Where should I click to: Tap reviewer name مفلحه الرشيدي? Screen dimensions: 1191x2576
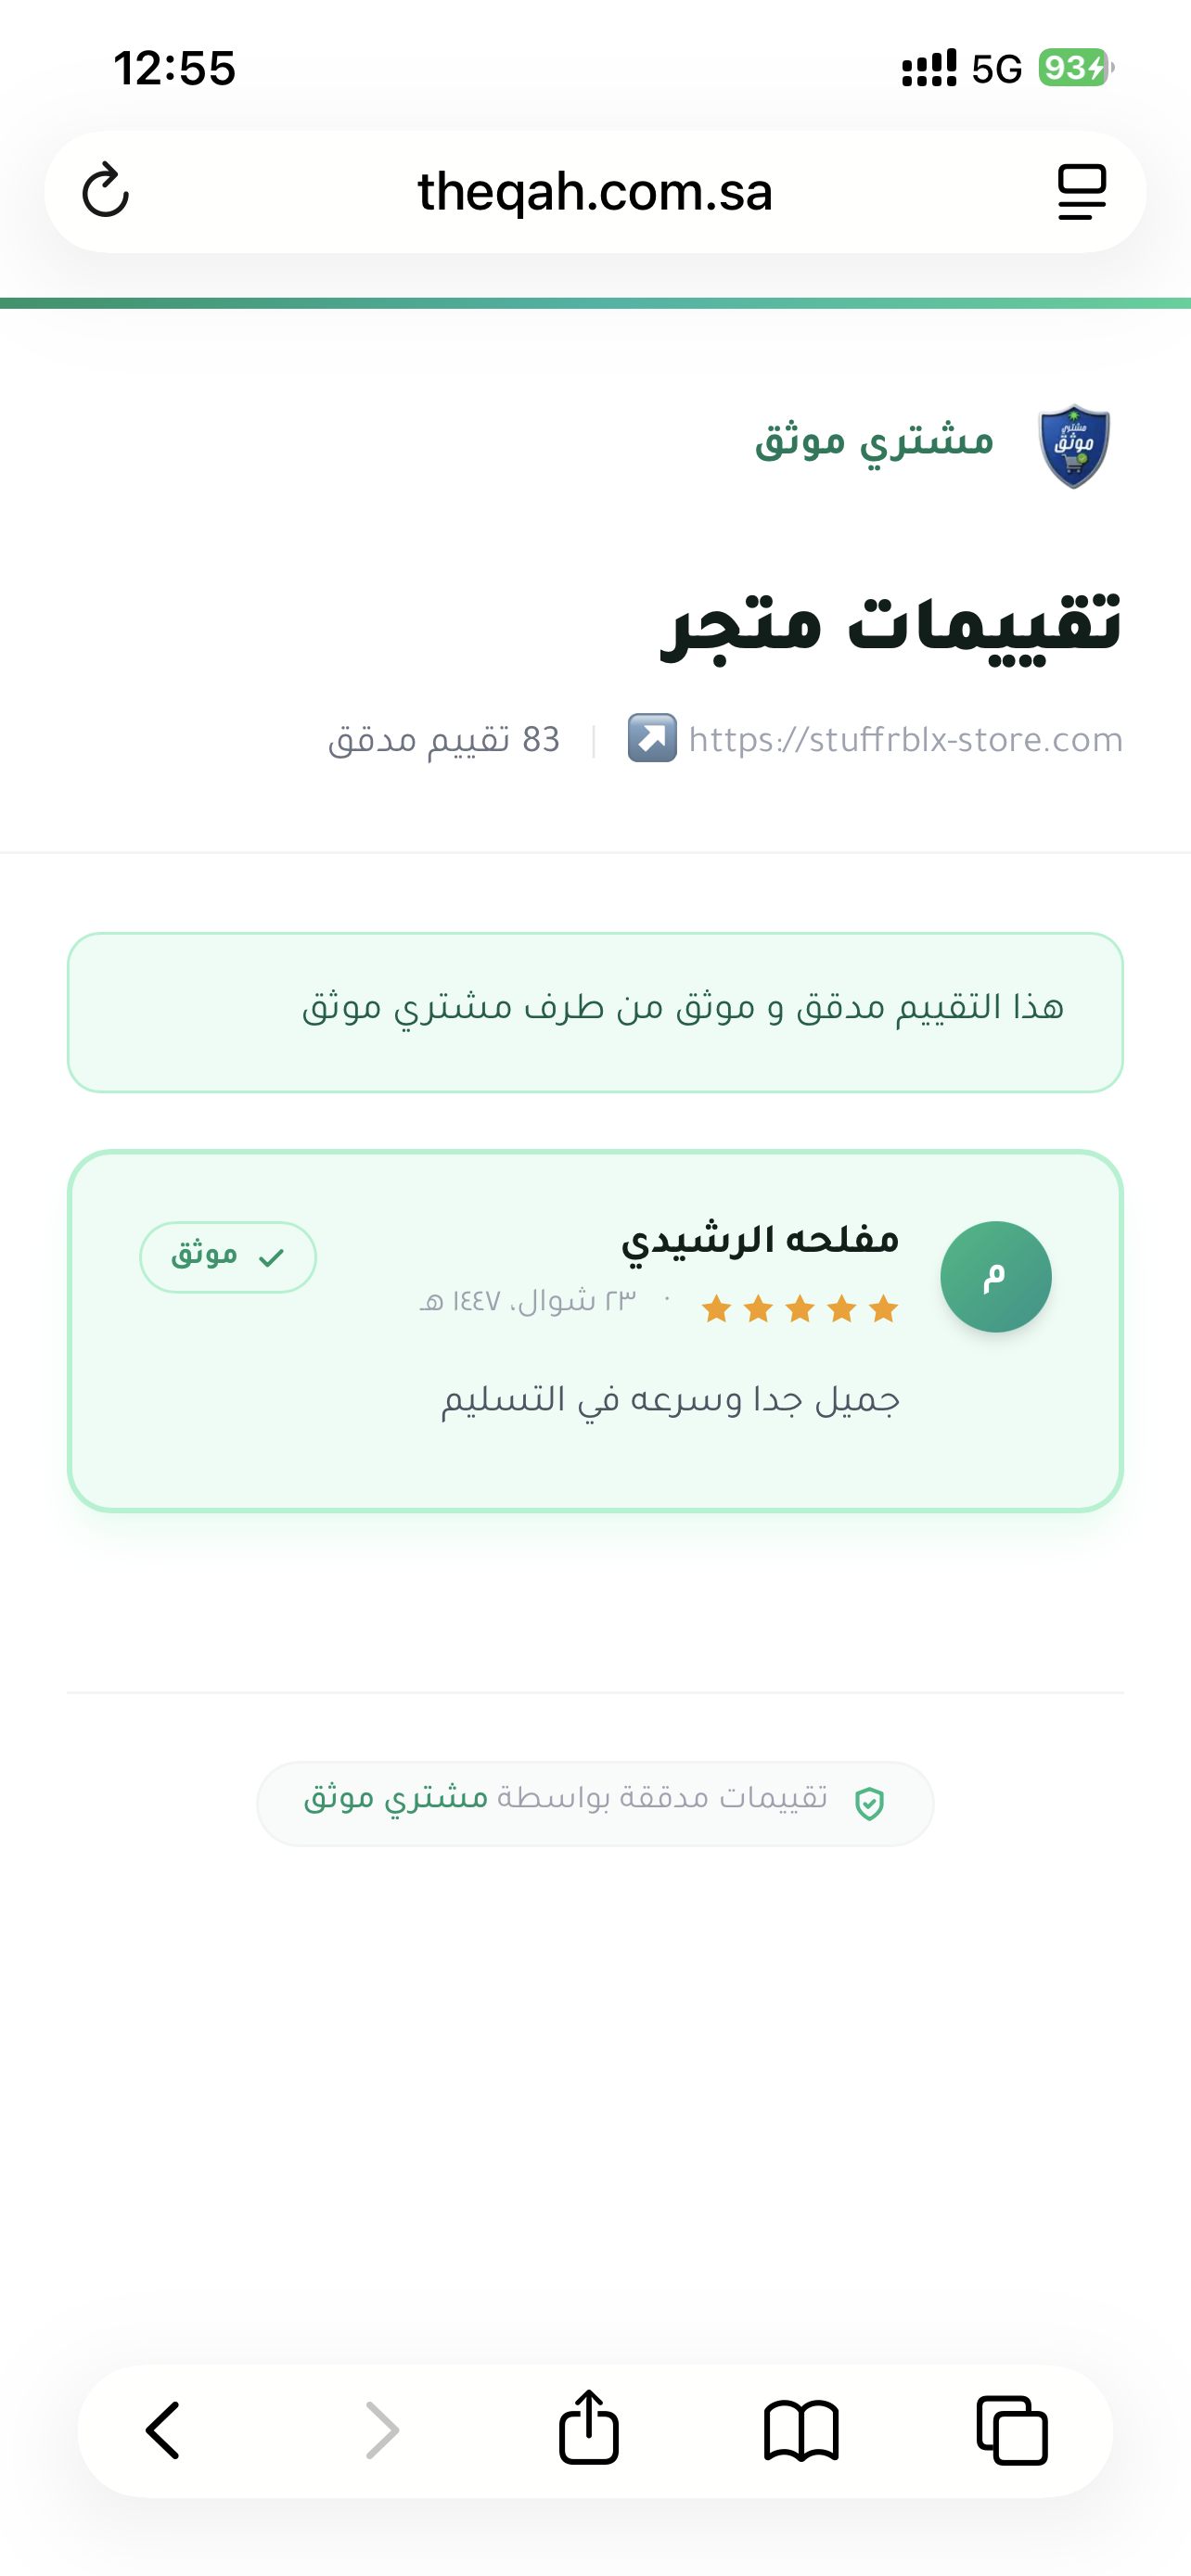(x=760, y=1240)
